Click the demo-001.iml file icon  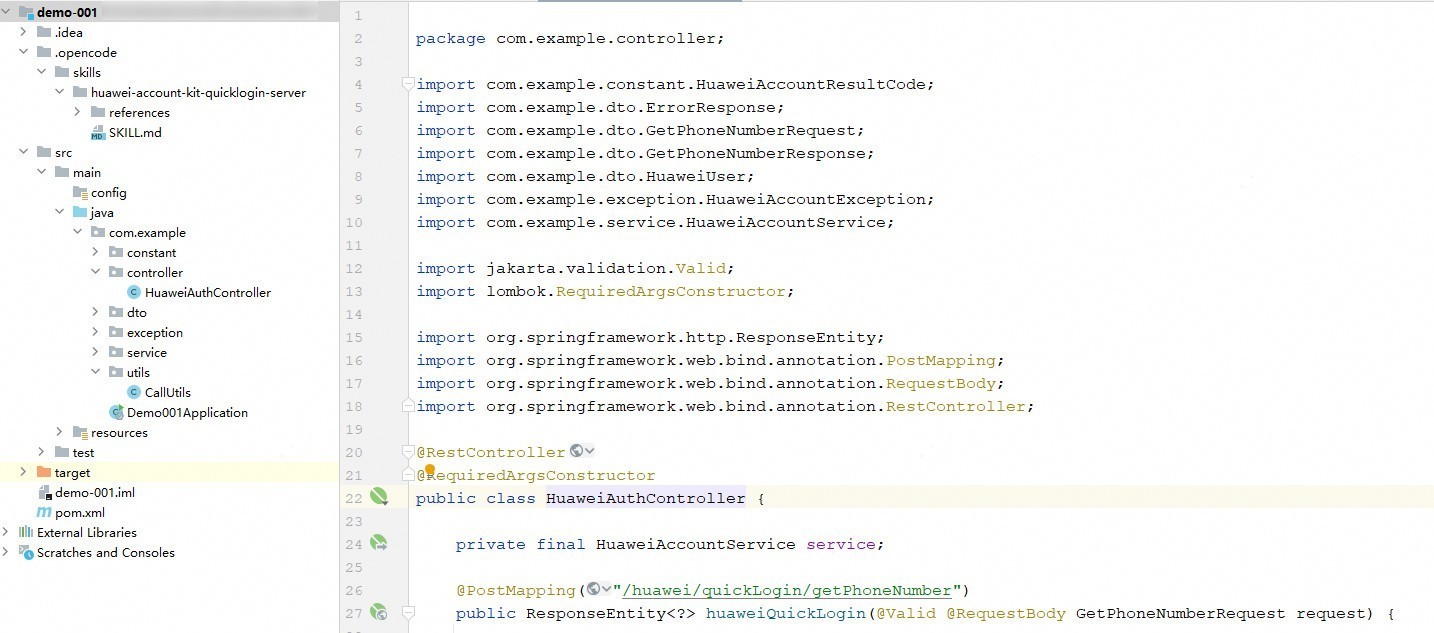point(44,492)
